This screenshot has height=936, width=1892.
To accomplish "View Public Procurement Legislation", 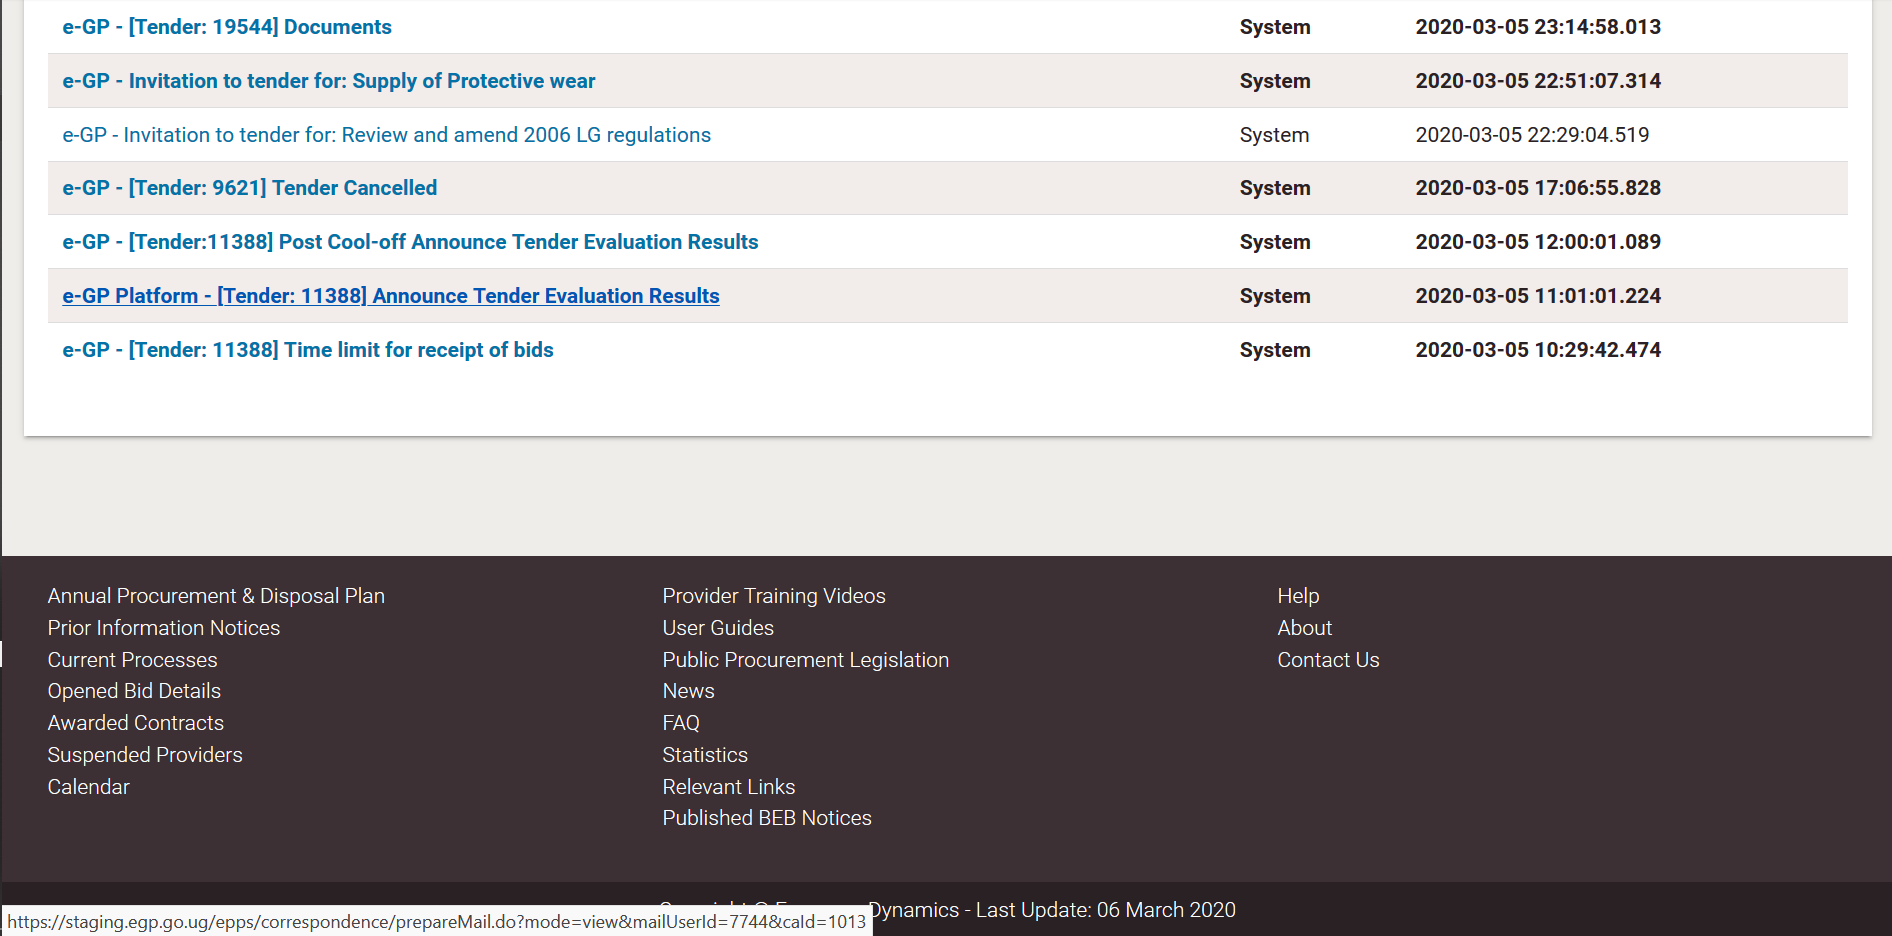I will pos(805,660).
